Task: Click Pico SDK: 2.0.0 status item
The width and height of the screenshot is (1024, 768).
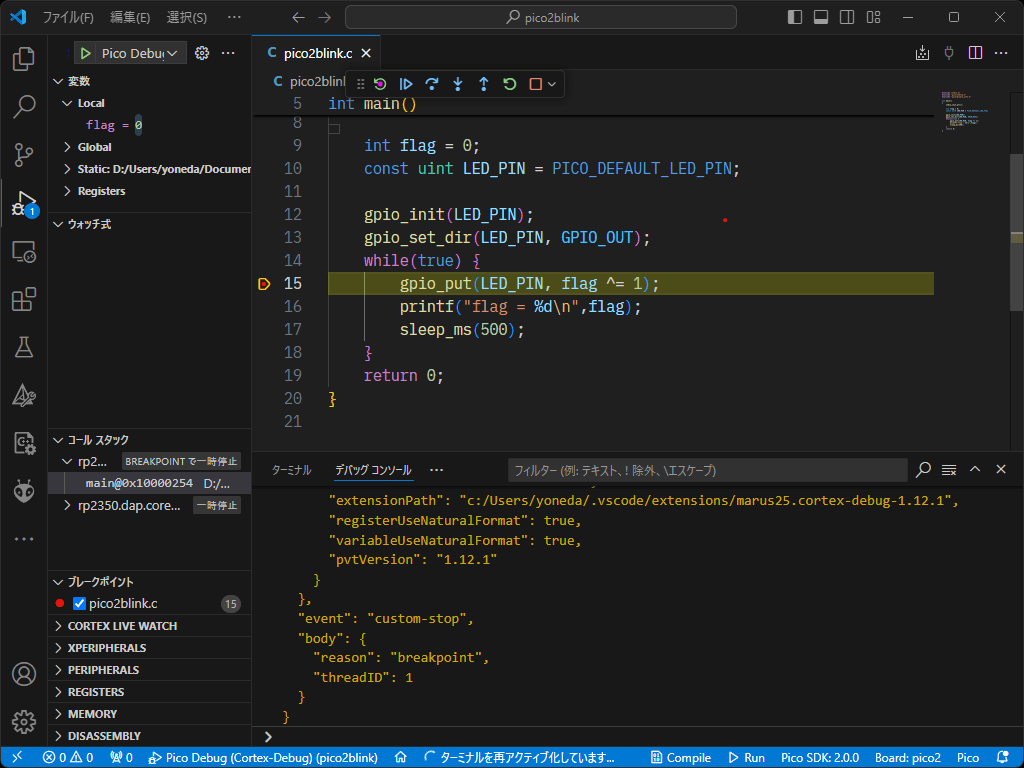Action: (x=820, y=758)
